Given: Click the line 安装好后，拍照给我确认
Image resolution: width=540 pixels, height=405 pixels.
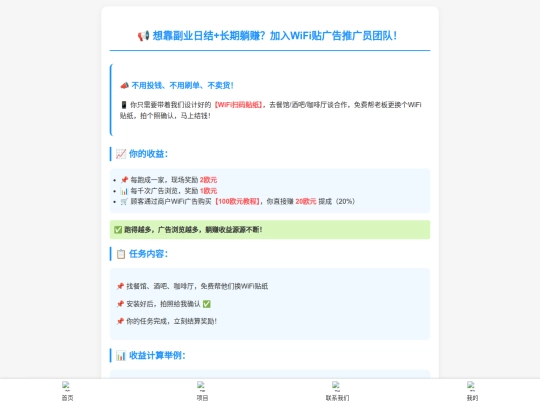Looking at the screenshot, I should pos(163,304).
